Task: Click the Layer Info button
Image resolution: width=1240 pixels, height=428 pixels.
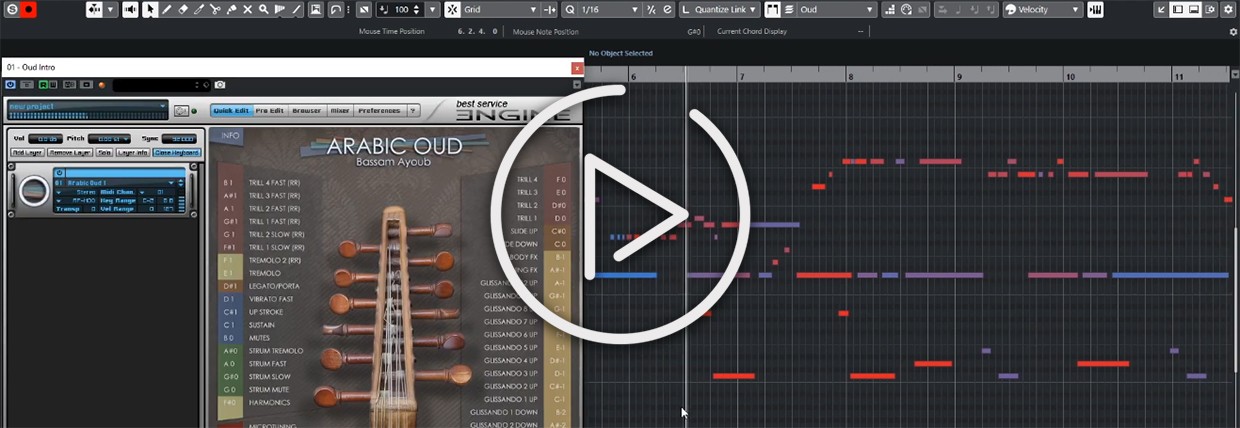Action: [133, 153]
